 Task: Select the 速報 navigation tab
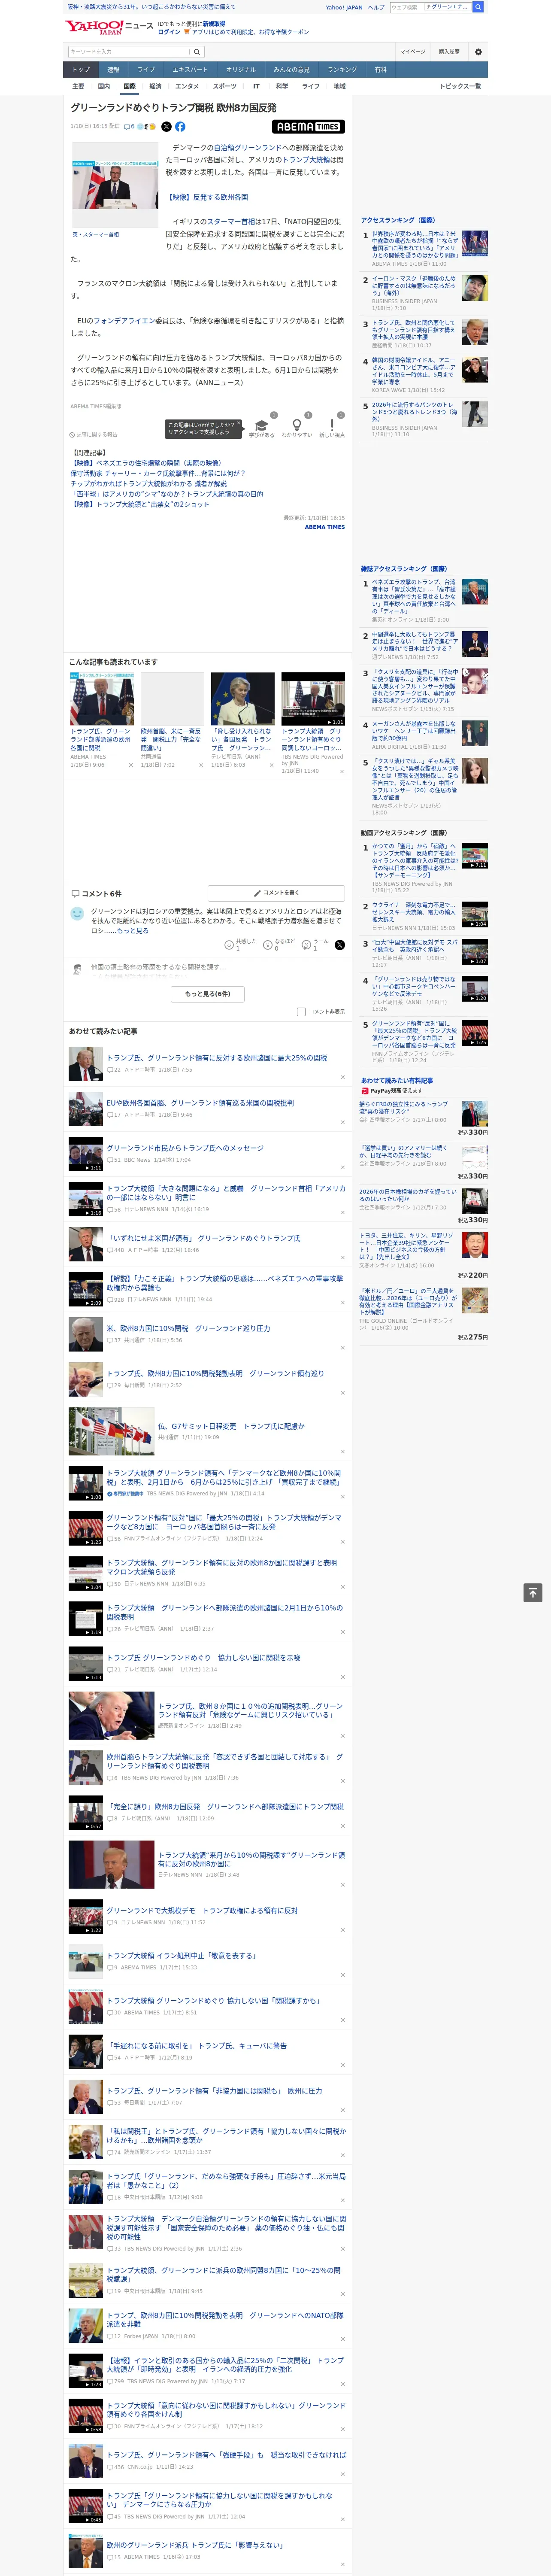[113, 70]
